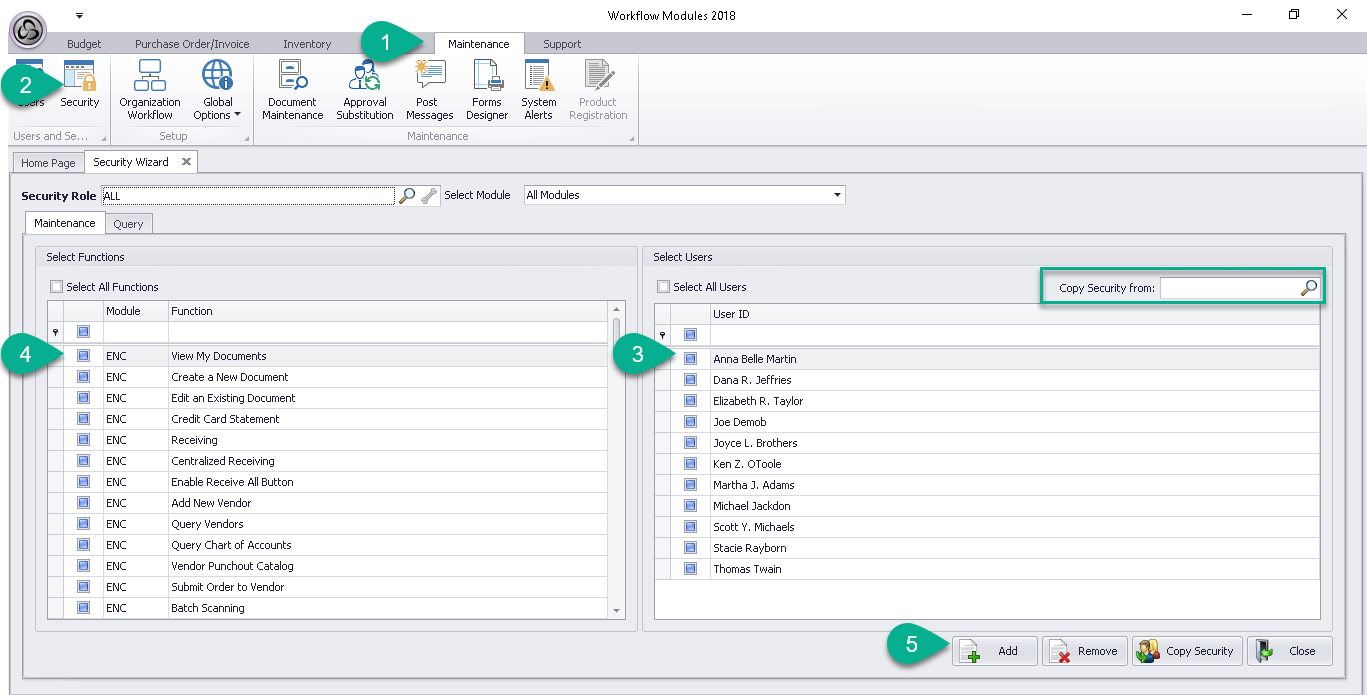1367x695 pixels.
Task: Switch to the Query tab
Action: click(128, 224)
